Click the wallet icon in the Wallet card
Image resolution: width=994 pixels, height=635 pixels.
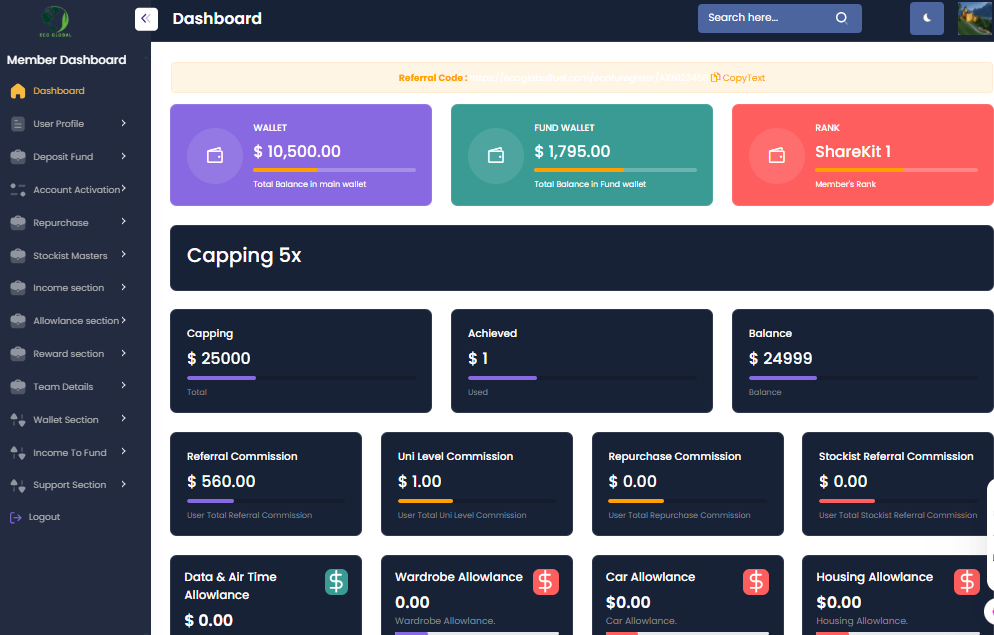pyautogui.click(x=214, y=156)
